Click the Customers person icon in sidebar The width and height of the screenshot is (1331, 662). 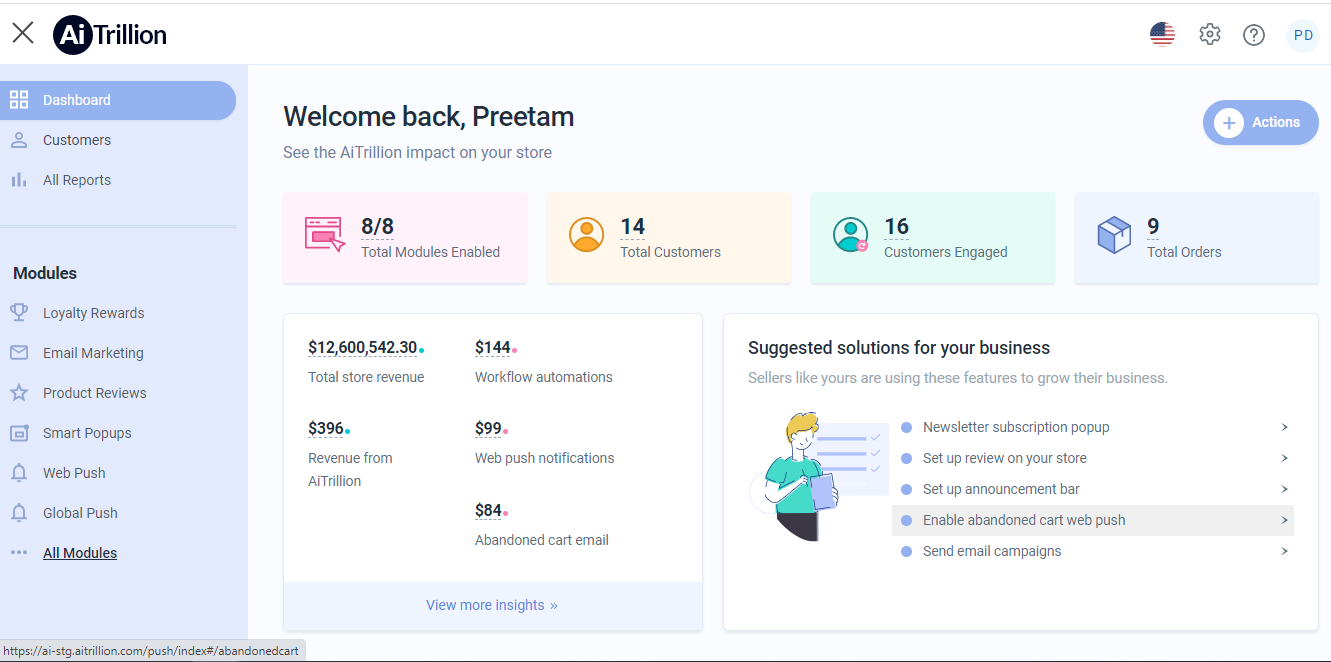coord(19,140)
